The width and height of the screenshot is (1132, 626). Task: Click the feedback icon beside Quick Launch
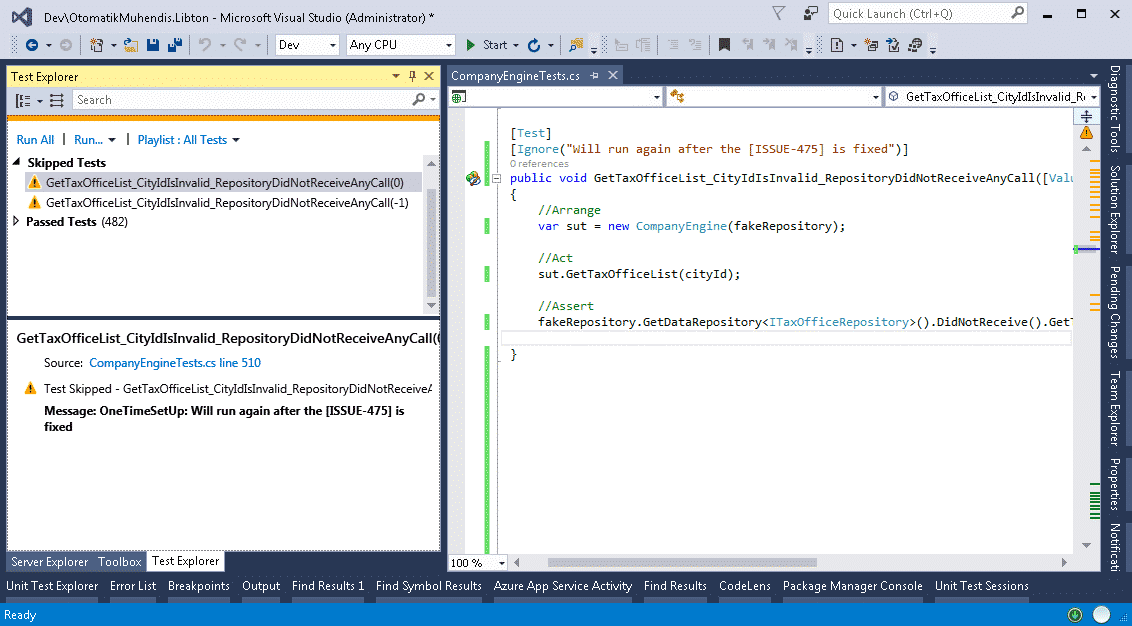pyautogui.click(x=812, y=13)
